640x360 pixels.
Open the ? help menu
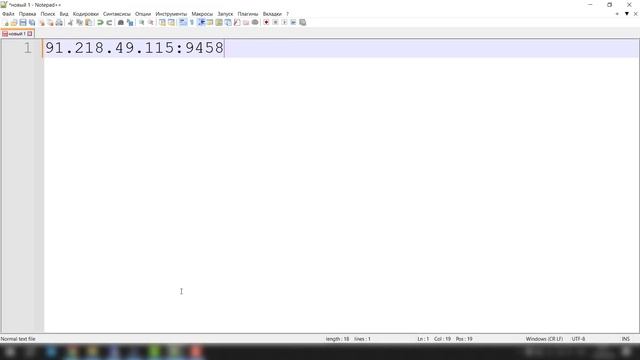[x=287, y=14]
